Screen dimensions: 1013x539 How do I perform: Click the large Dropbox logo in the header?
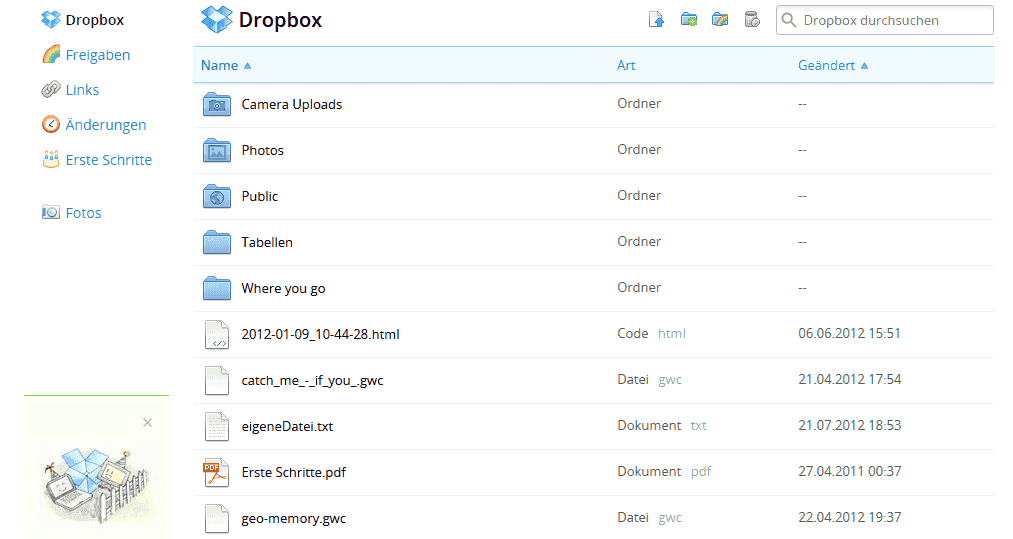[x=216, y=19]
